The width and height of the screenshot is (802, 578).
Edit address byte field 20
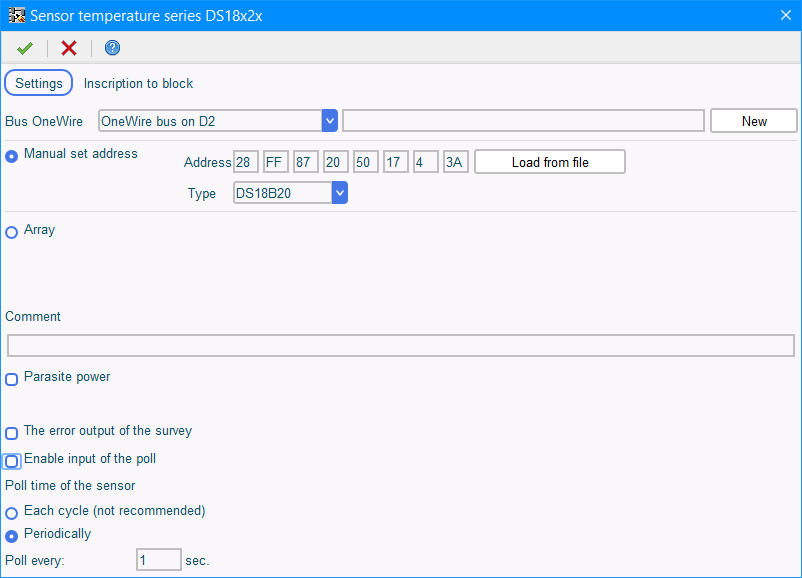[336, 162]
